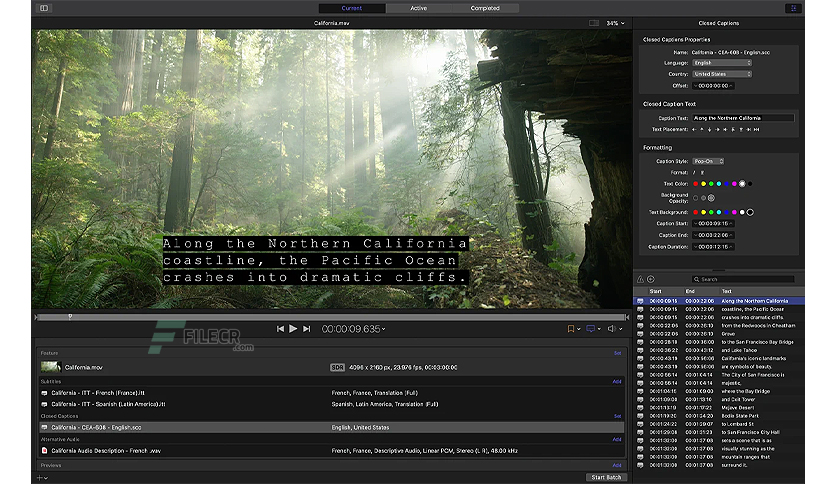Open the Caption Style Pop-On dropdown
Screen dimensions: 836x484
click(x=708, y=161)
